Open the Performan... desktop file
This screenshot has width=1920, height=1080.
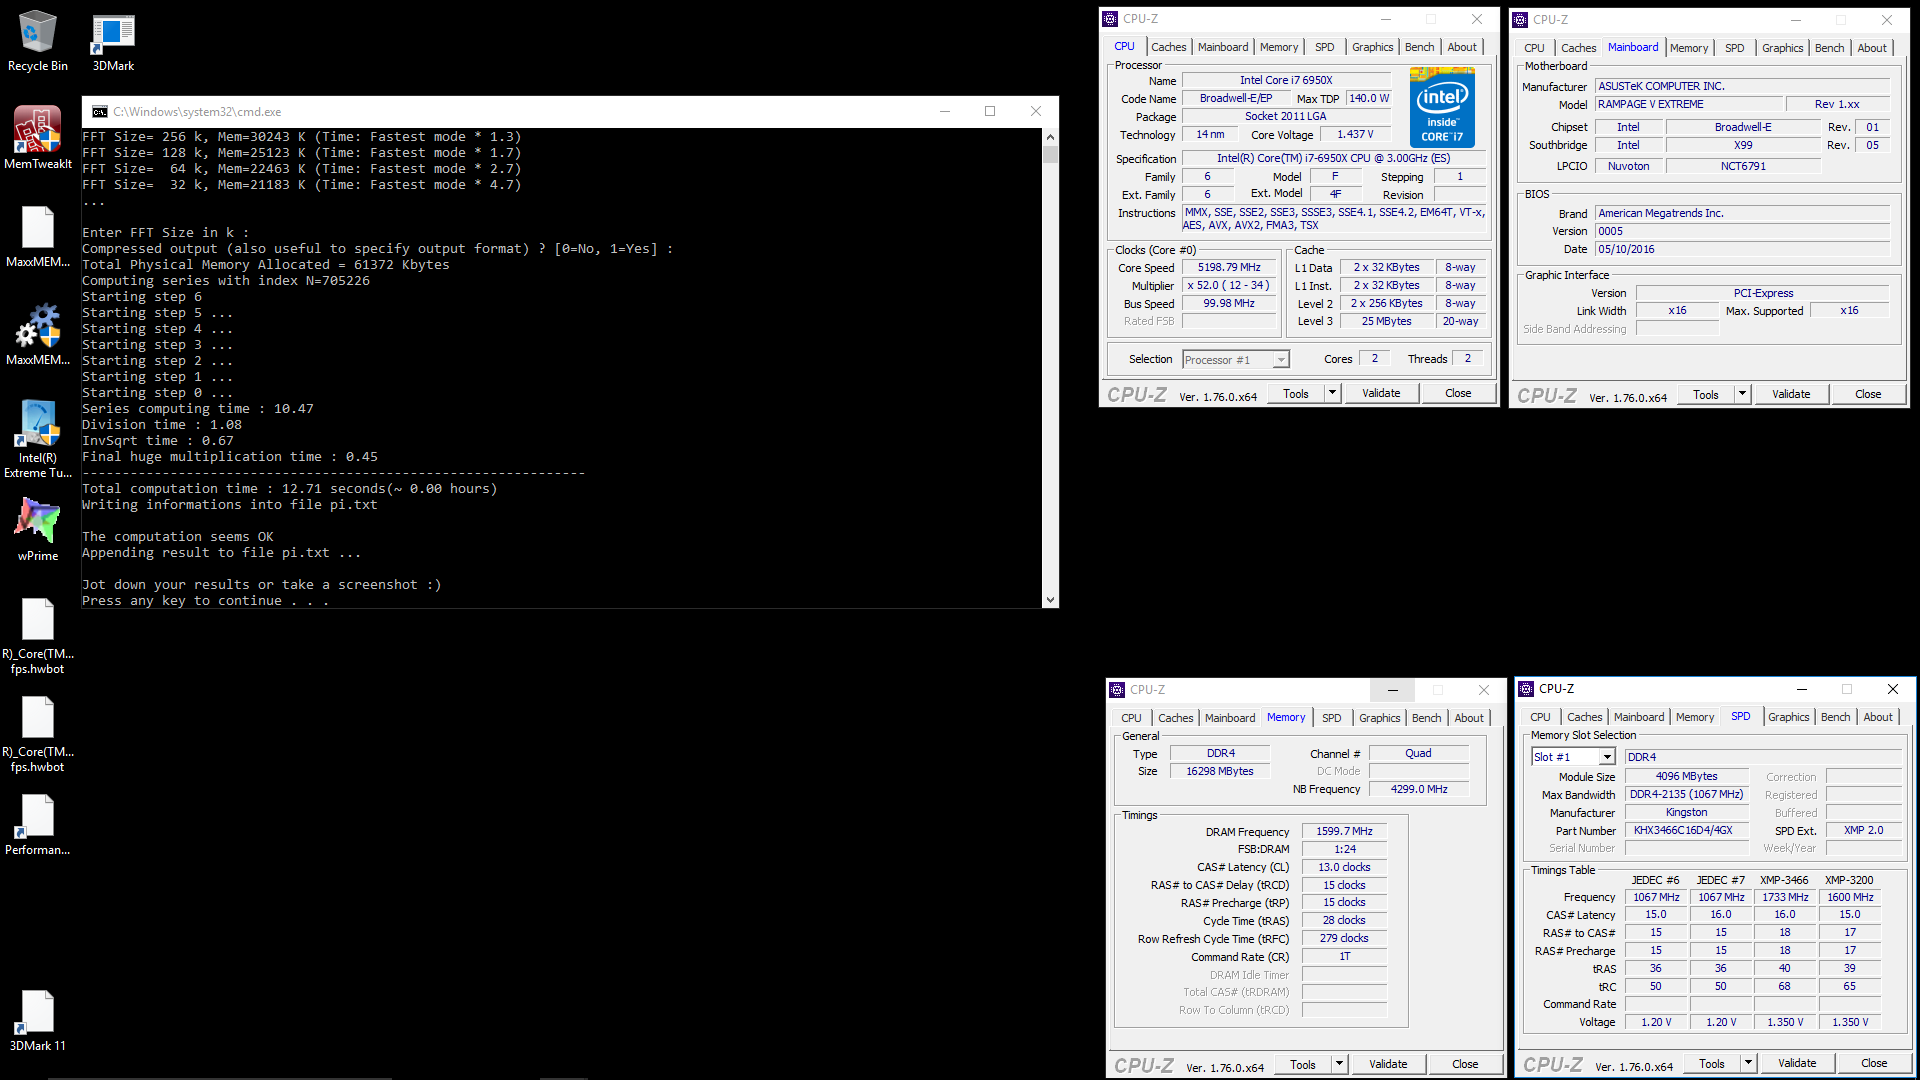(x=38, y=824)
